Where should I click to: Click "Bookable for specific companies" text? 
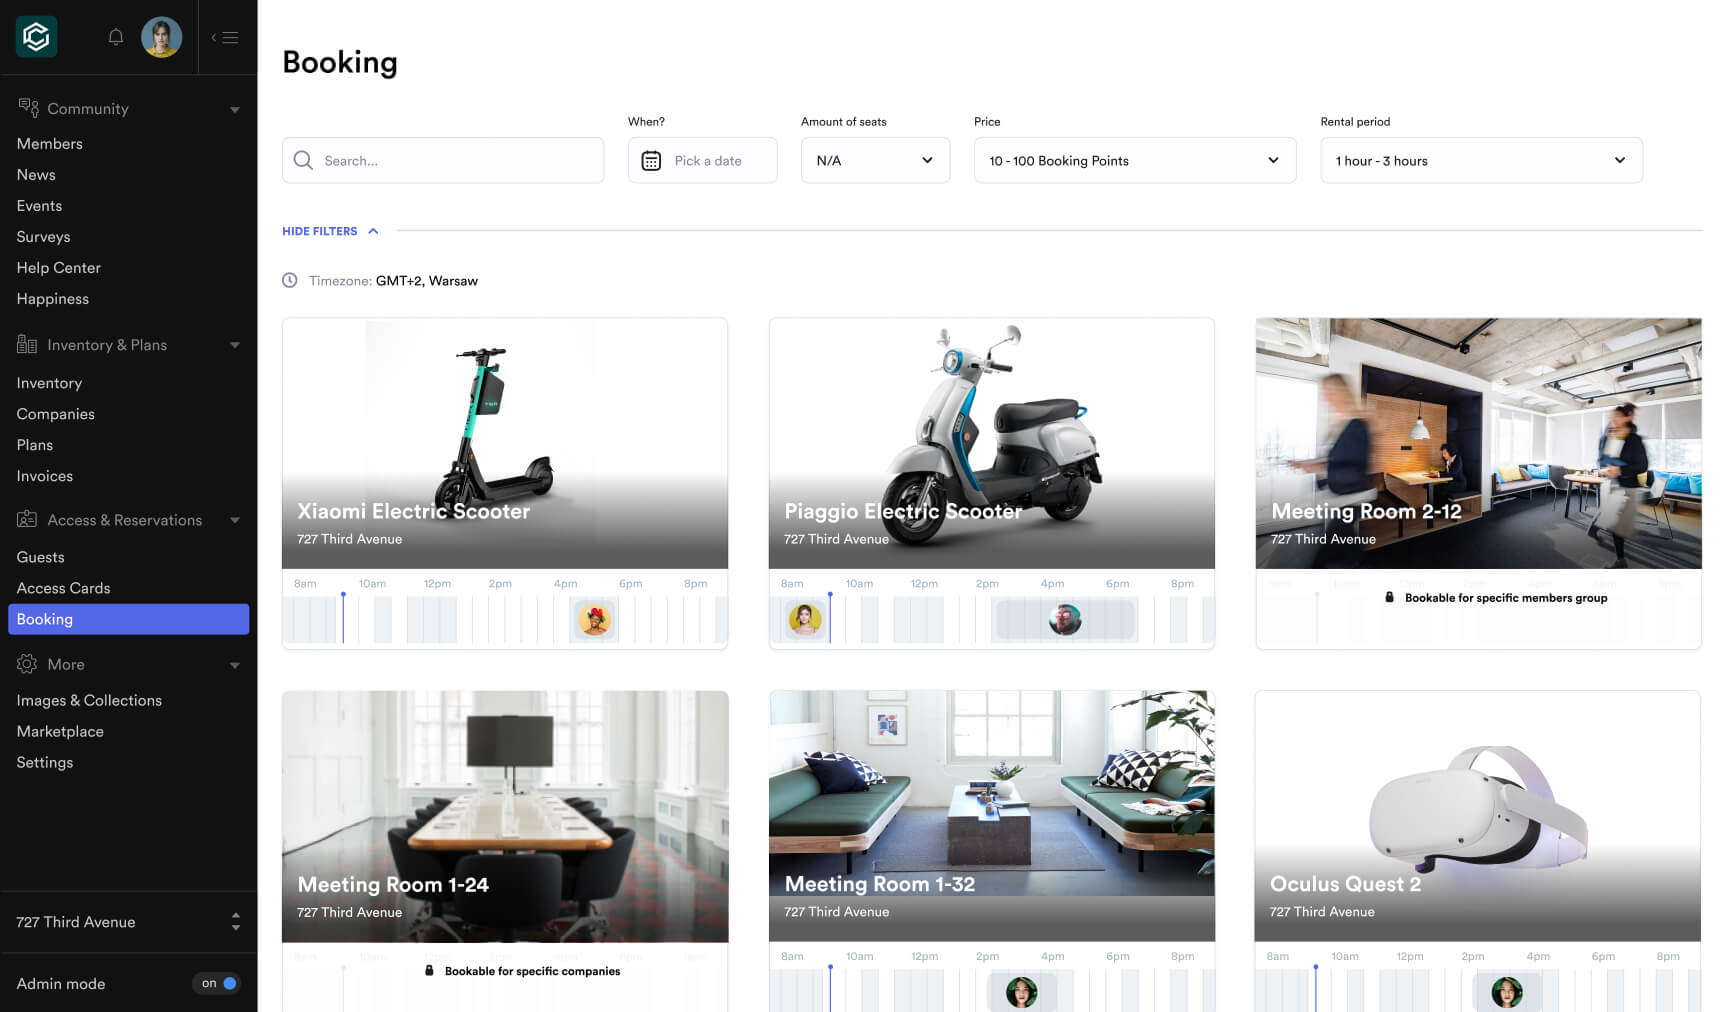point(532,970)
